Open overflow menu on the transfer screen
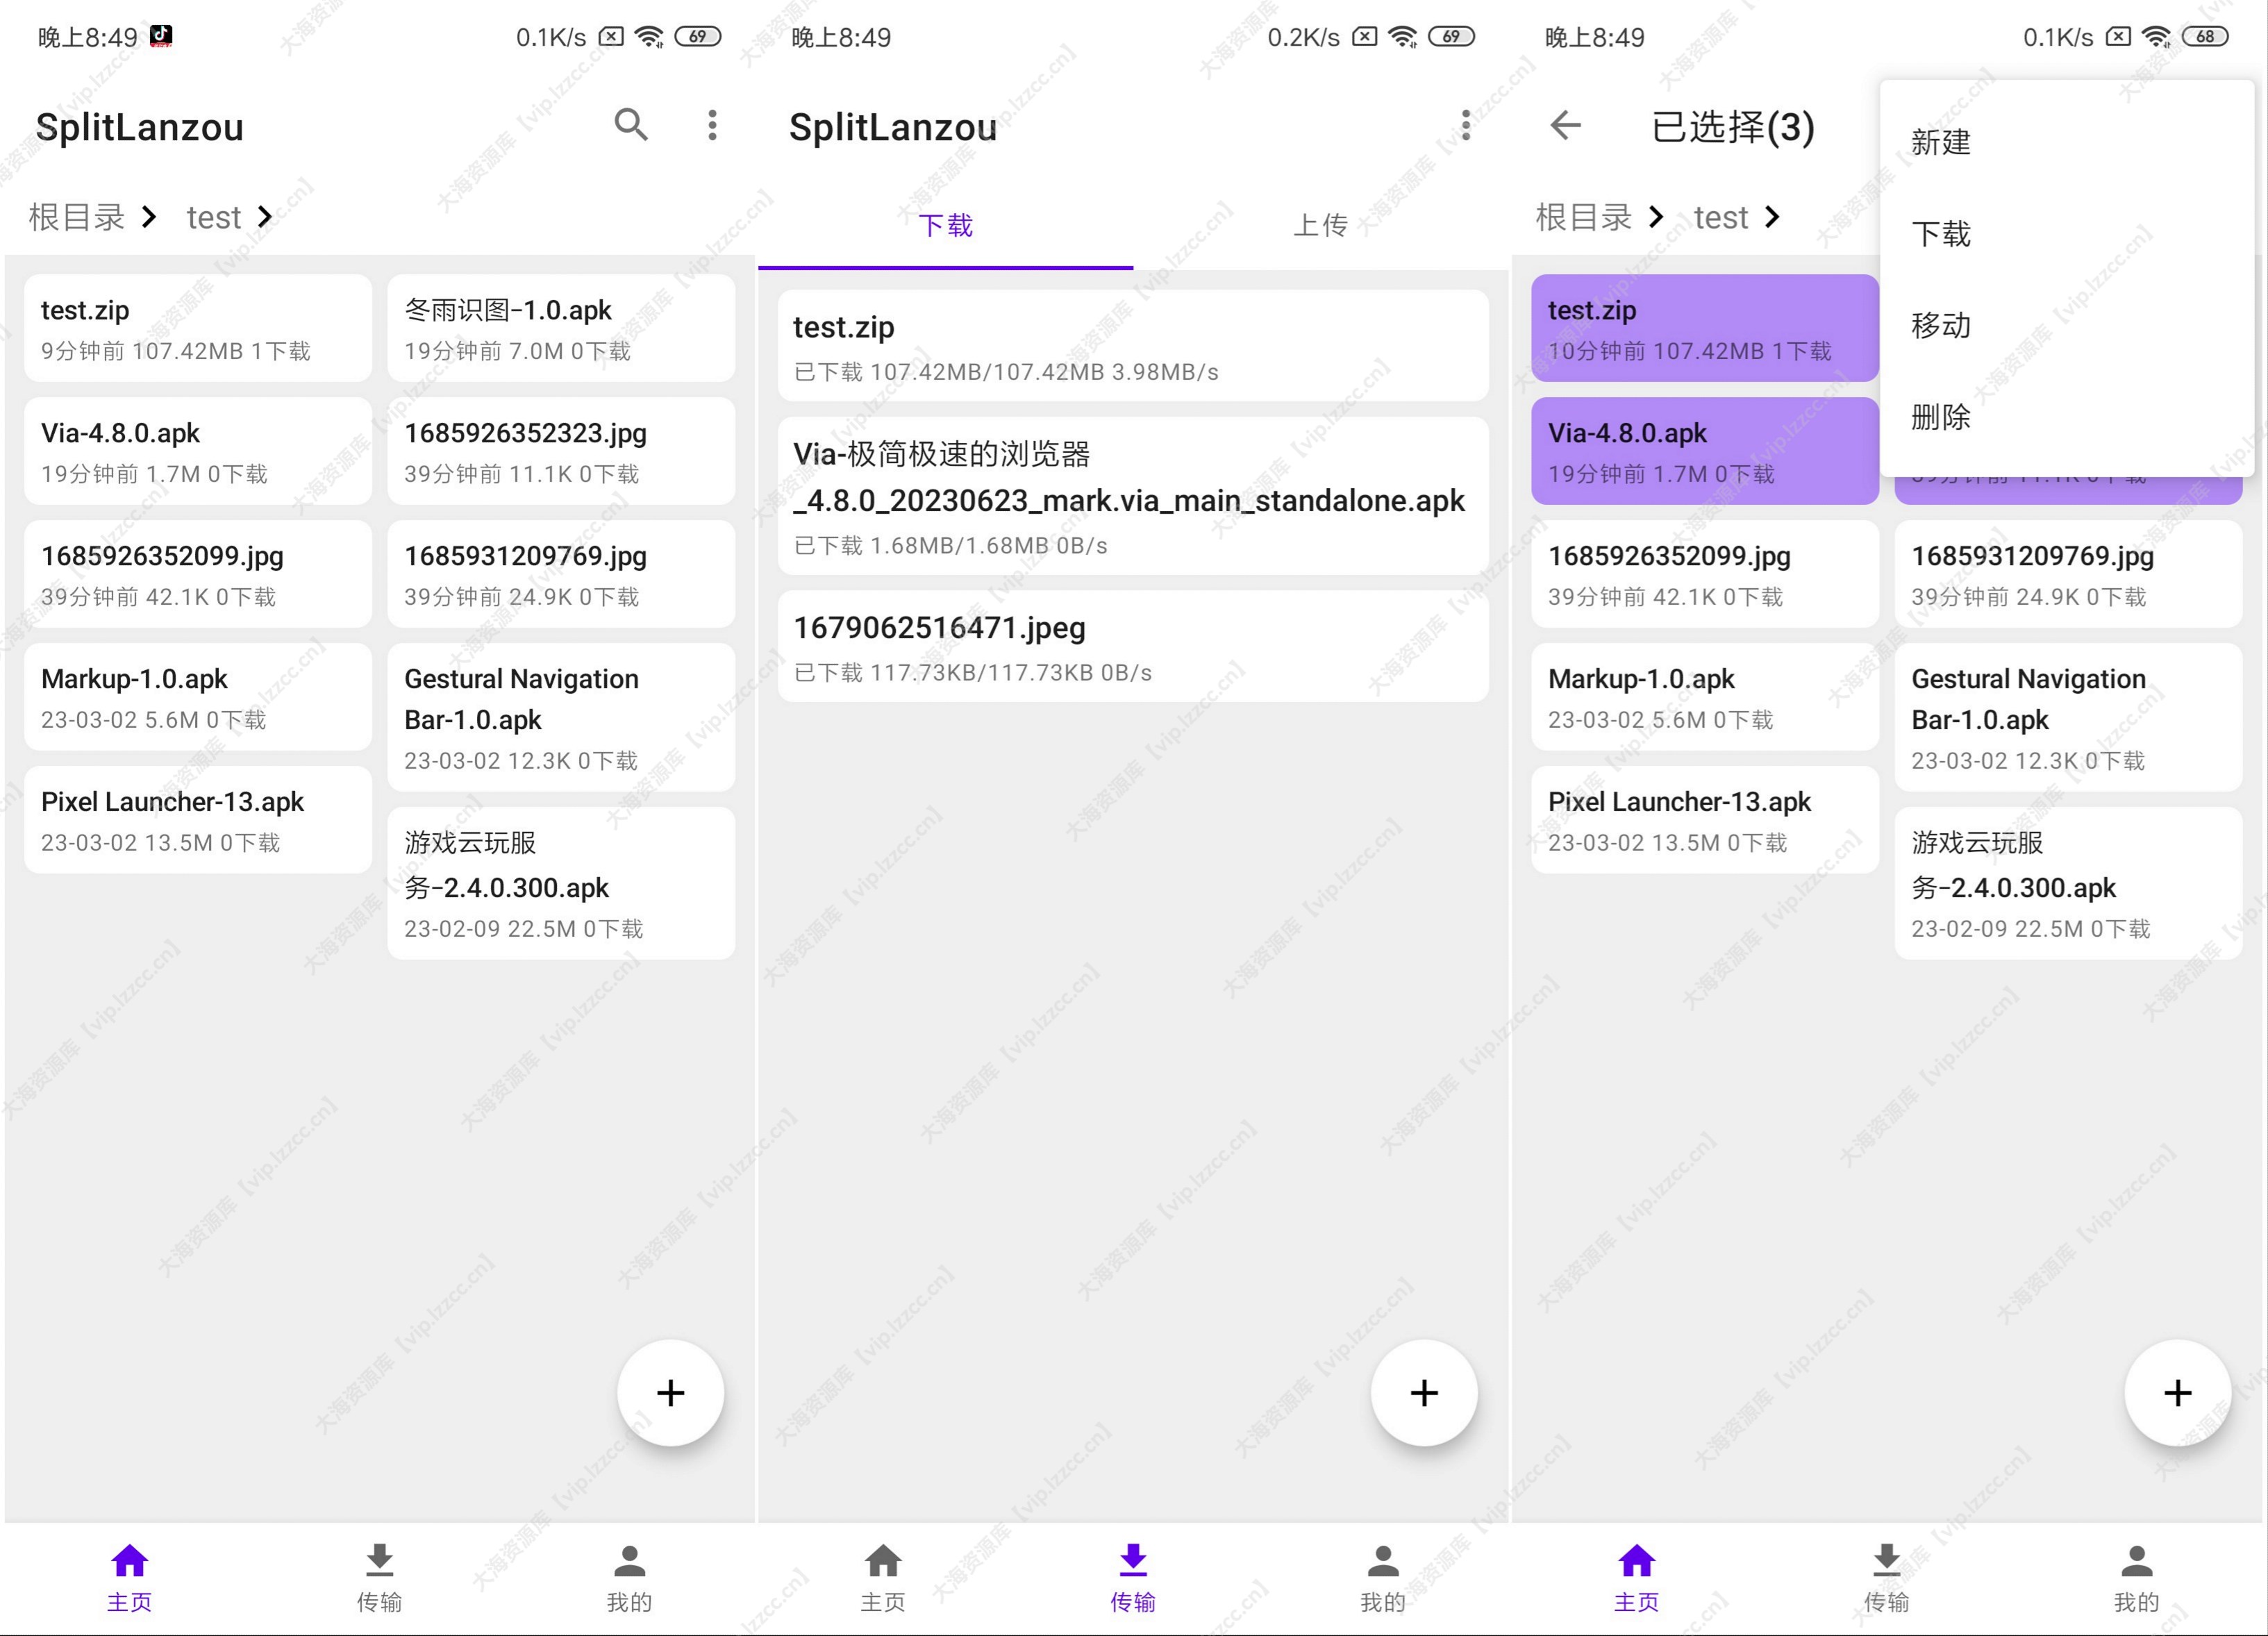 tap(1465, 125)
